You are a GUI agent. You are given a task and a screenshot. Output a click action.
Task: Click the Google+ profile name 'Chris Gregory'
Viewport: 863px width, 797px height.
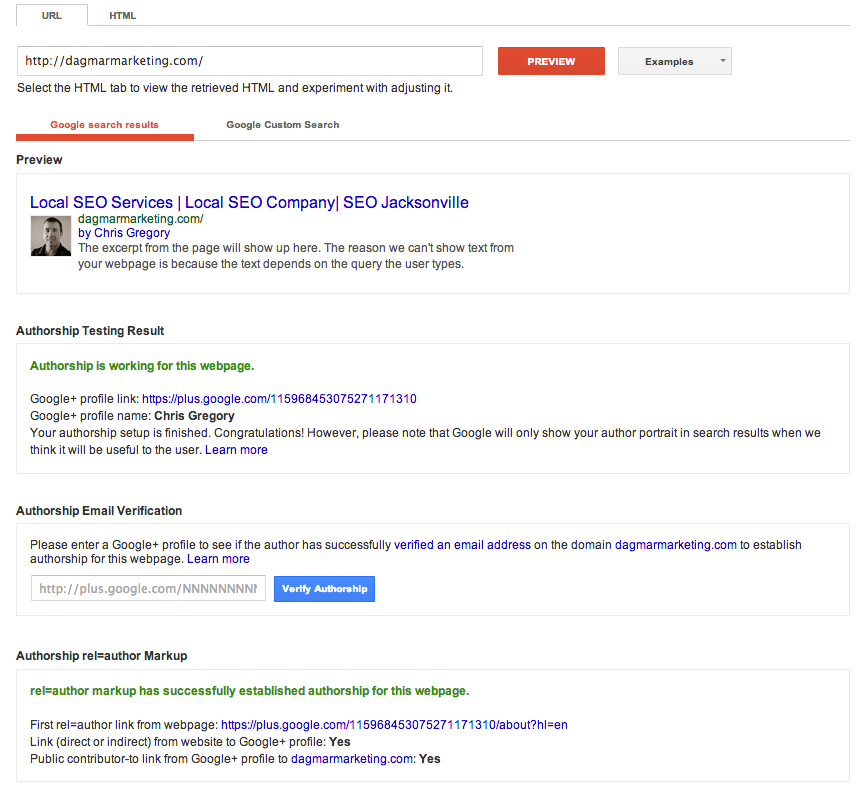pos(194,416)
